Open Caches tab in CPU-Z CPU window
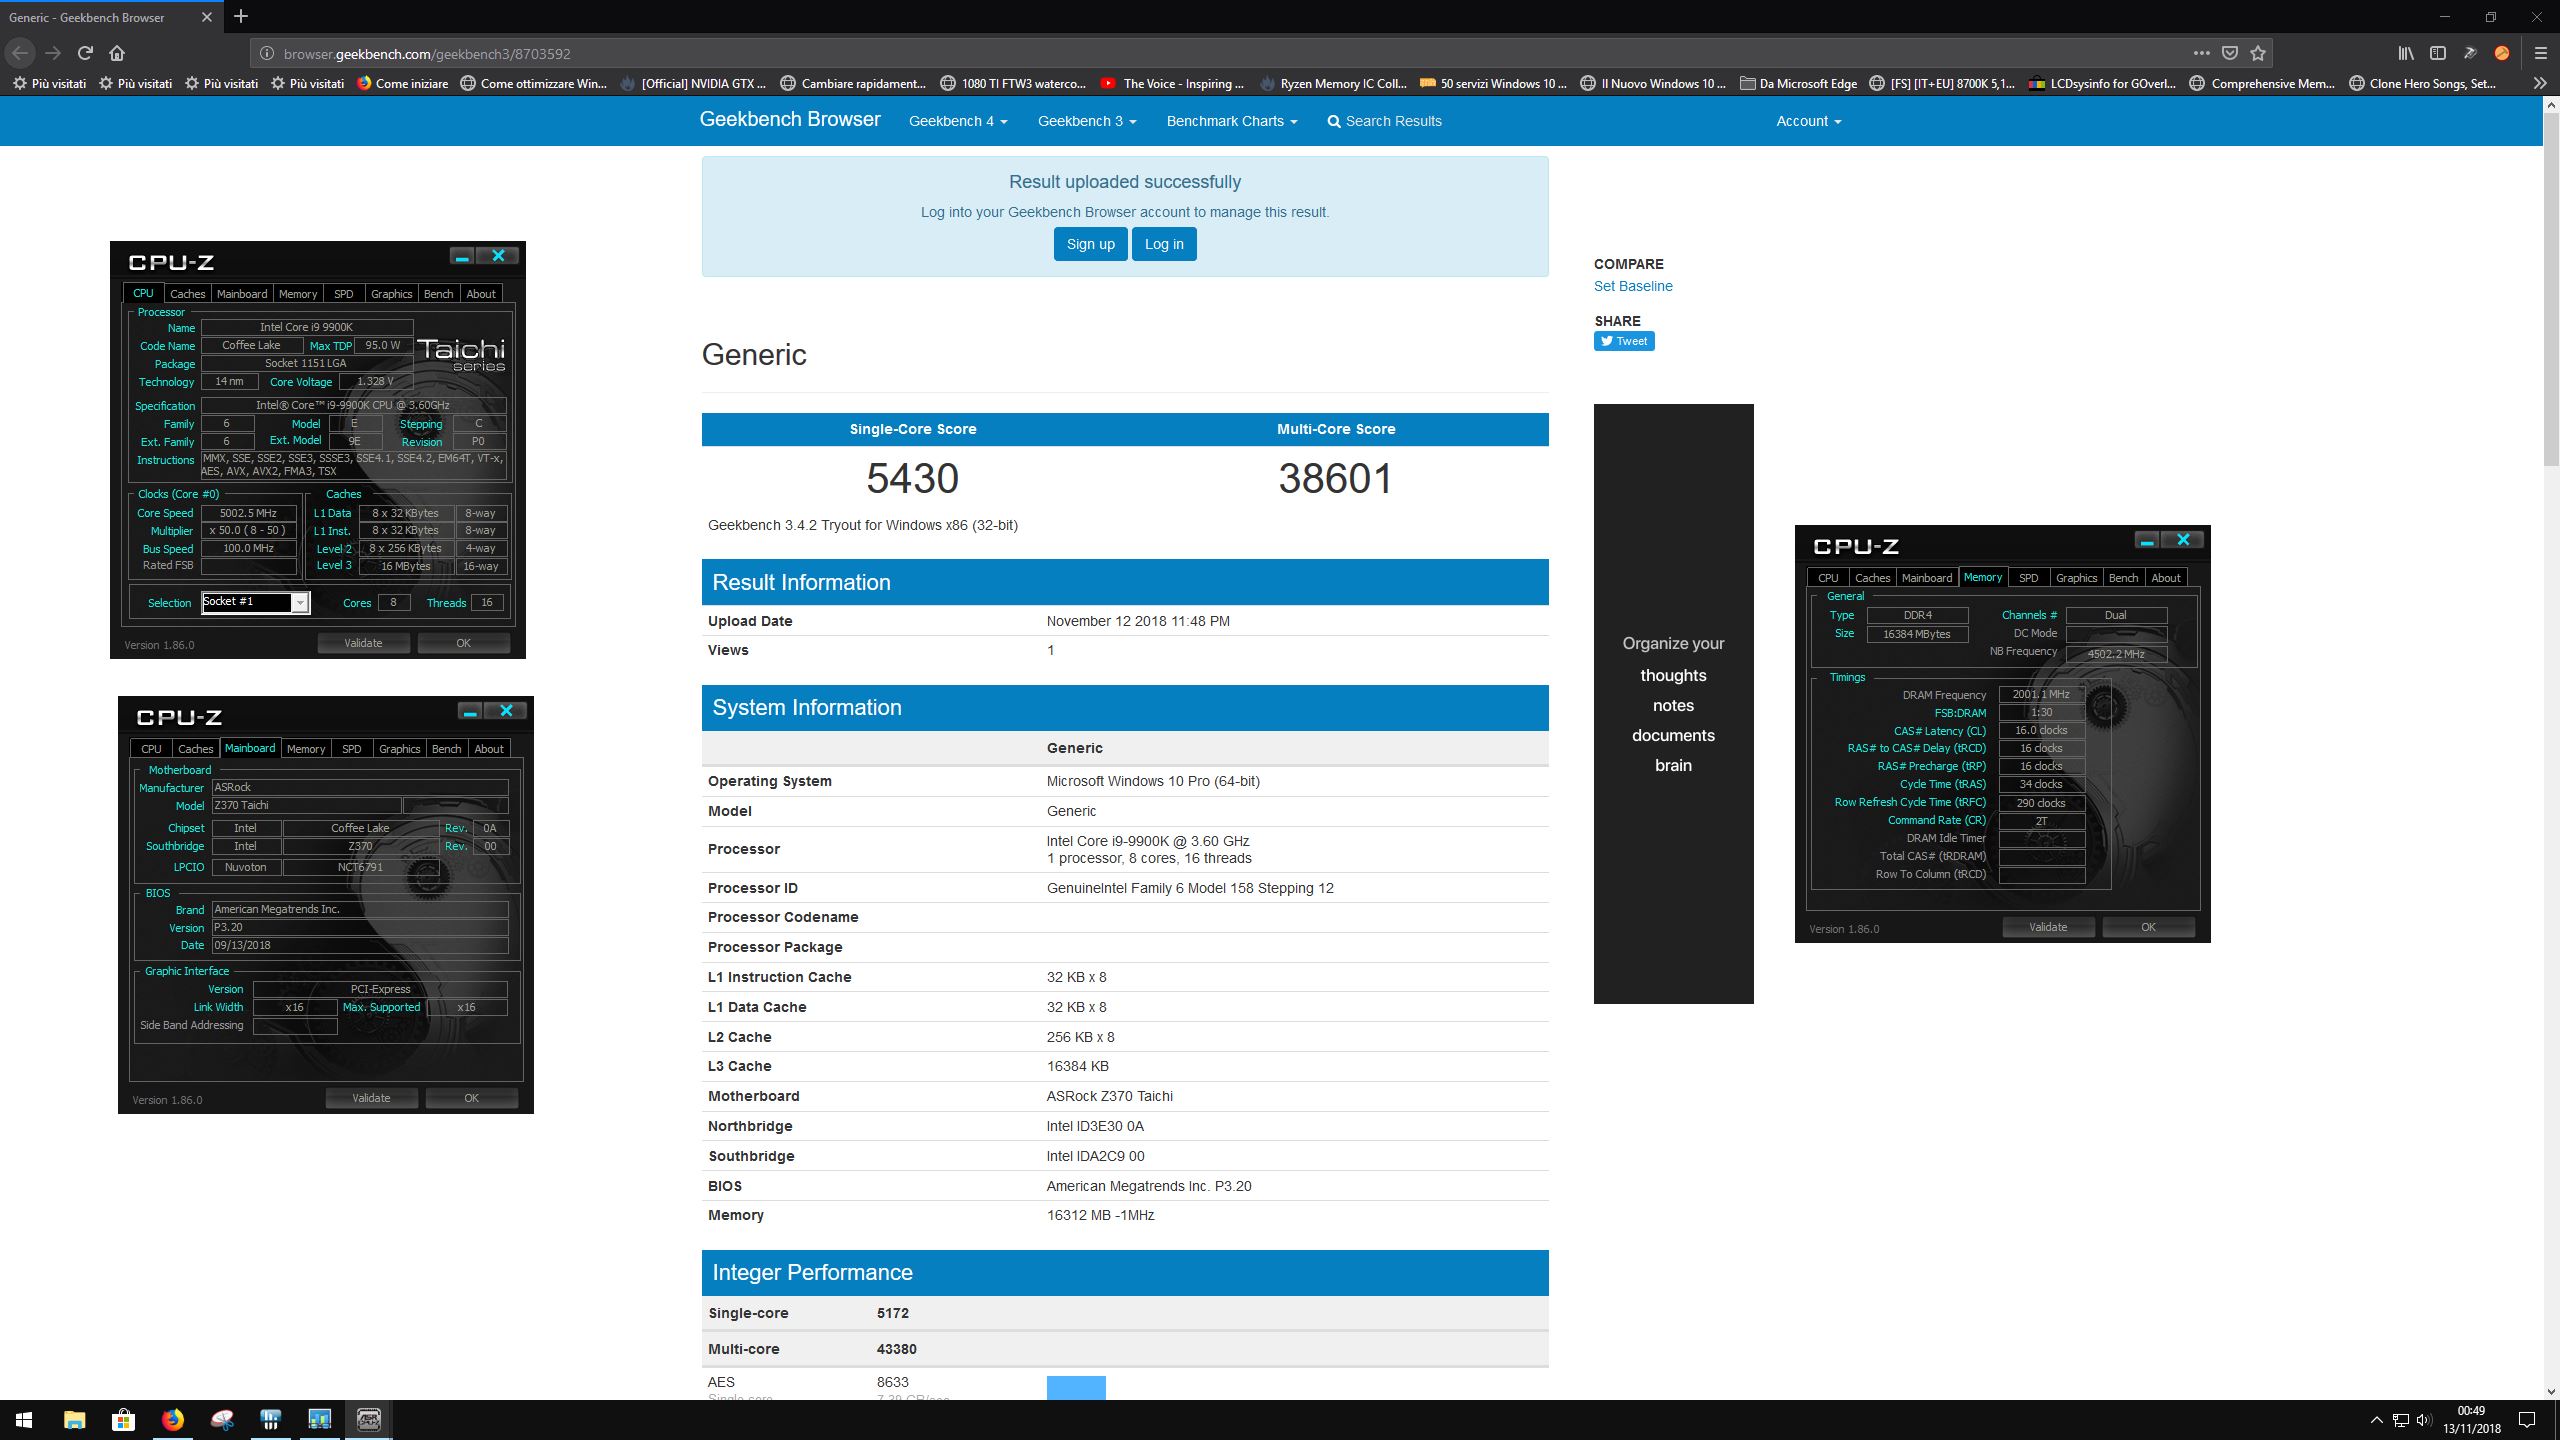The image size is (2560, 1440). click(187, 294)
